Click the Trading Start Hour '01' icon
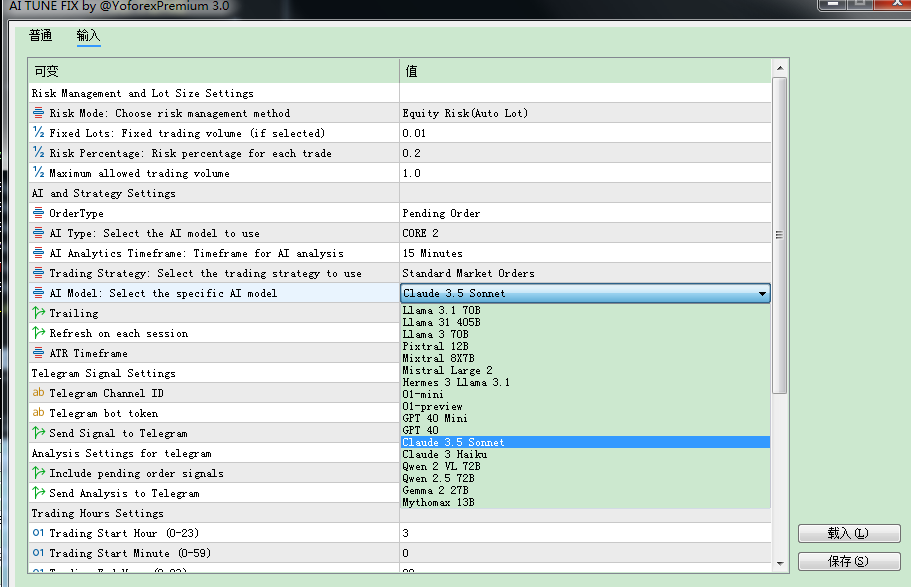 [39, 533]
